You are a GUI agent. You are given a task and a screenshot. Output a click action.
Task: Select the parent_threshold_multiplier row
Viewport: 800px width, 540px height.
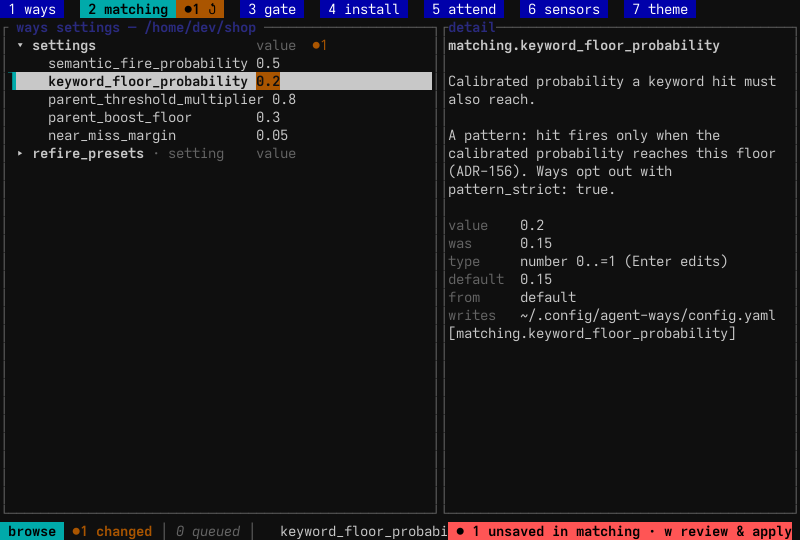222,99
